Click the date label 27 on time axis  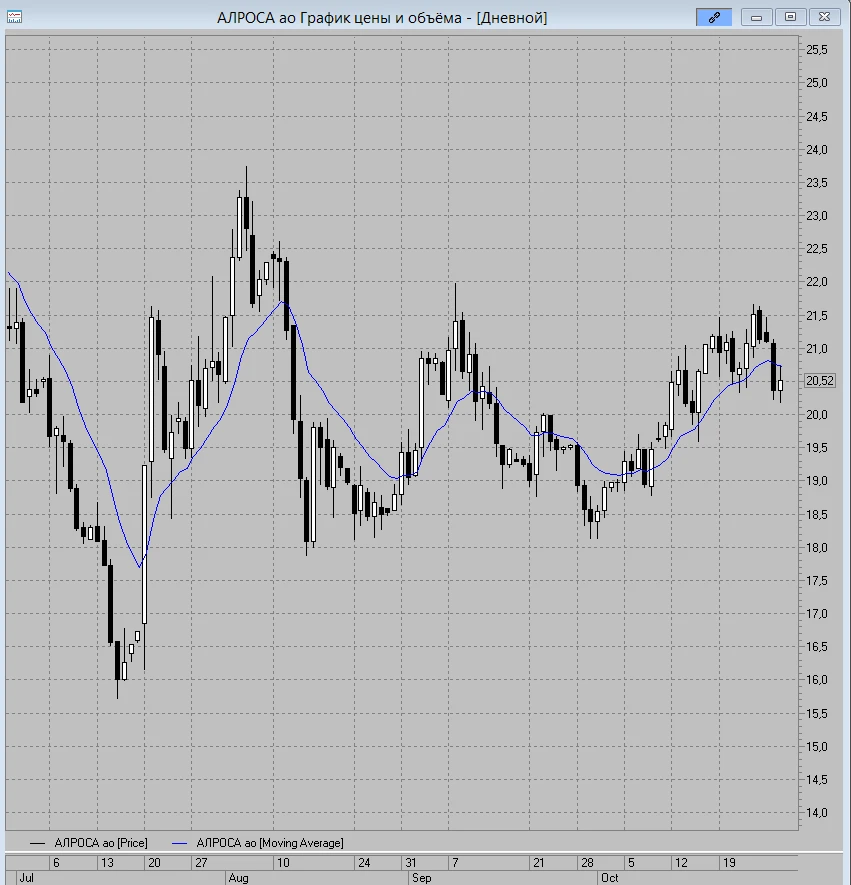click(x=201, y=863)
